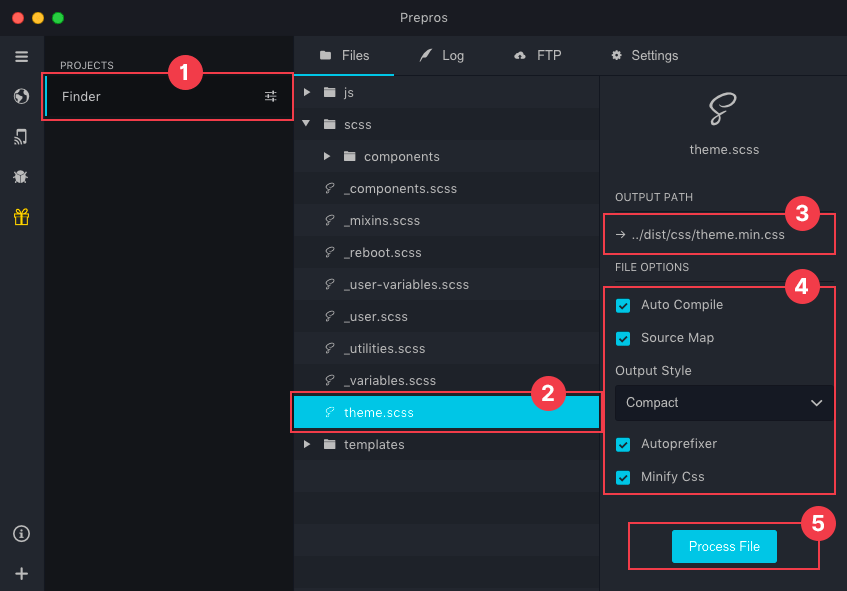Viewport: 847px width, 591px height.
Task: Click the cast devices icon in sidebar
Action: point(21,137)
